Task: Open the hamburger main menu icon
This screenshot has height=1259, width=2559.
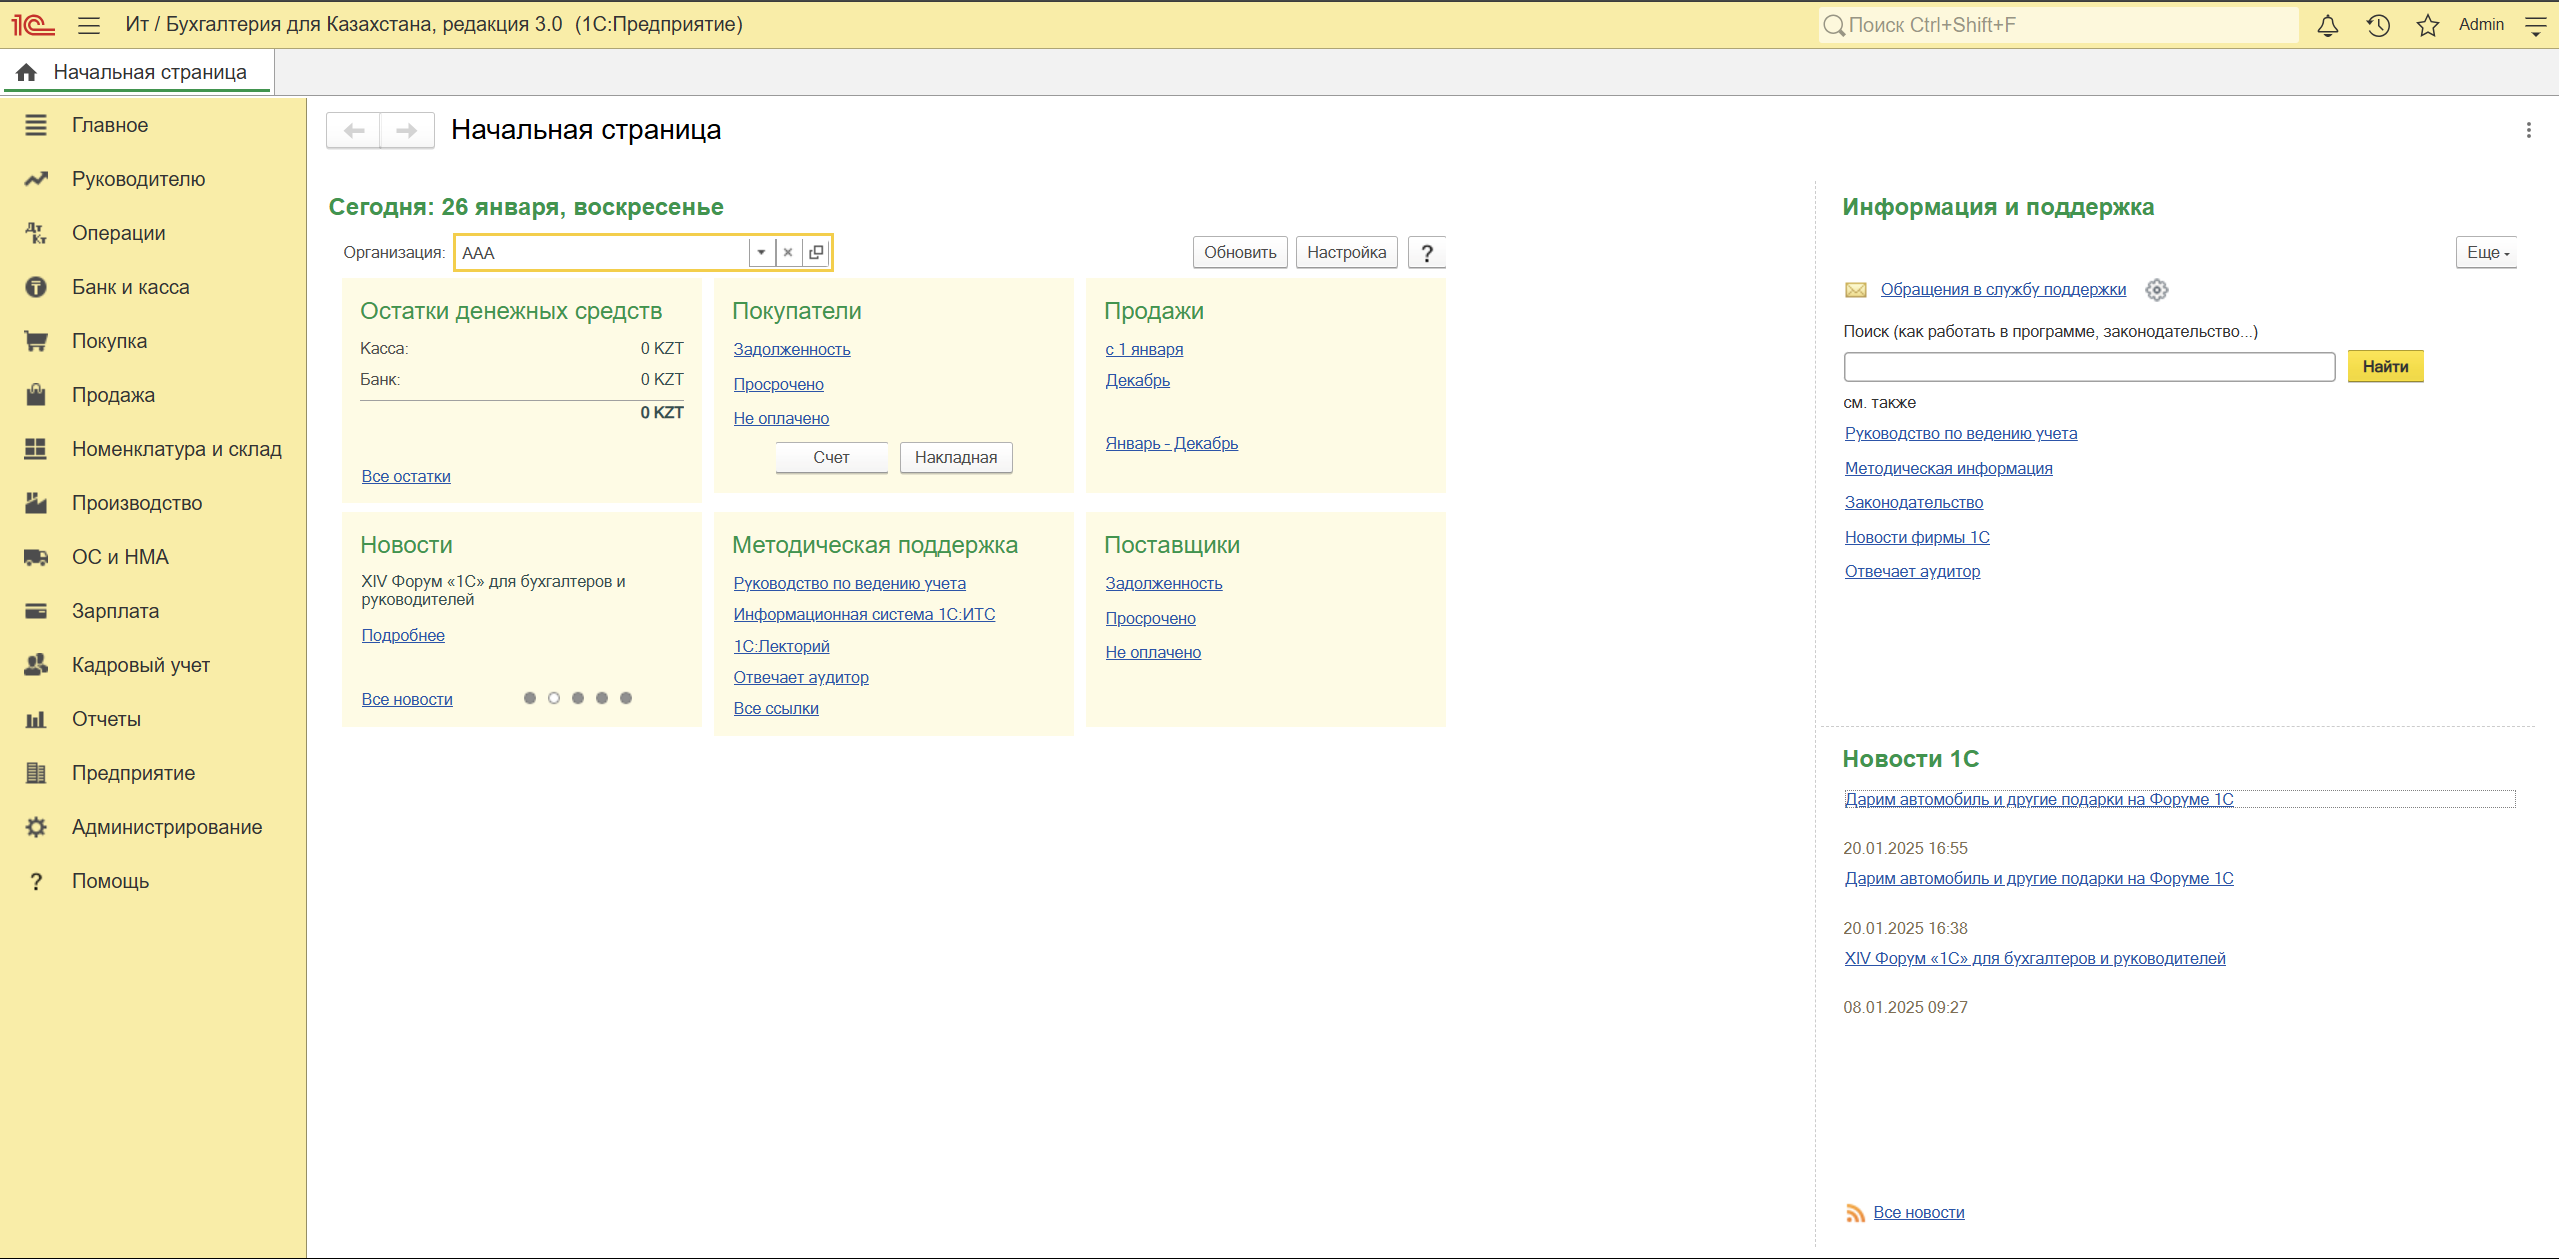Action: pos(89,25)
